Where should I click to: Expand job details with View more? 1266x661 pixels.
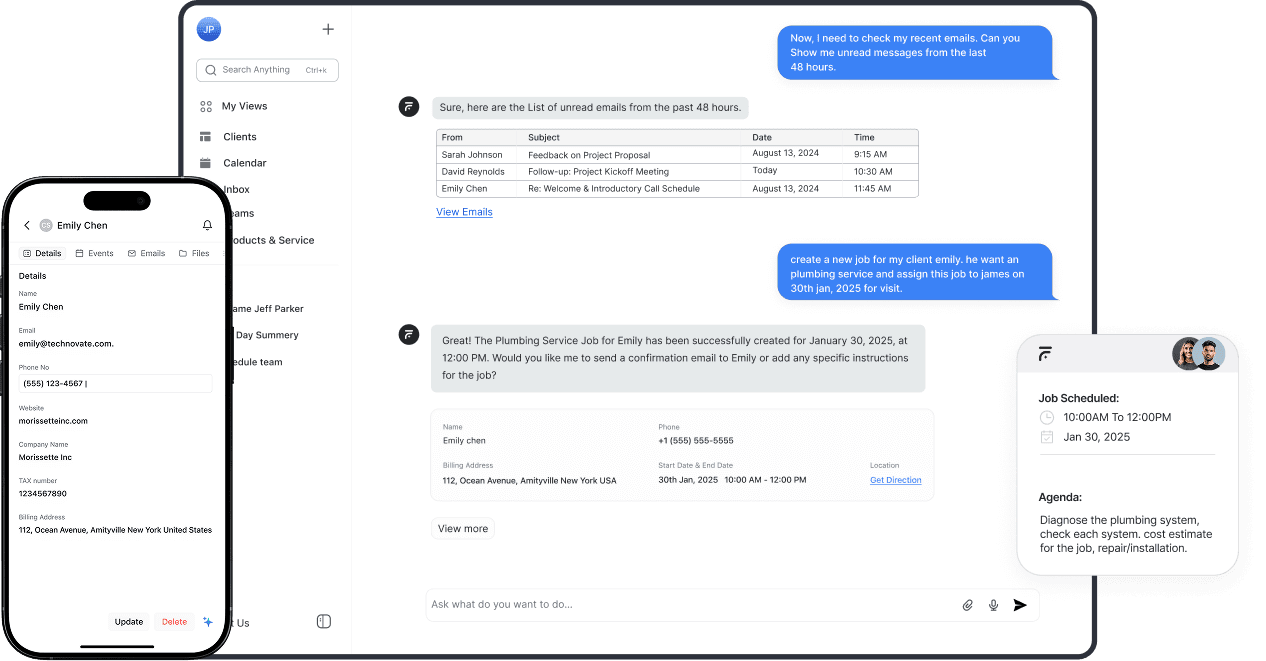pos(462,528)
